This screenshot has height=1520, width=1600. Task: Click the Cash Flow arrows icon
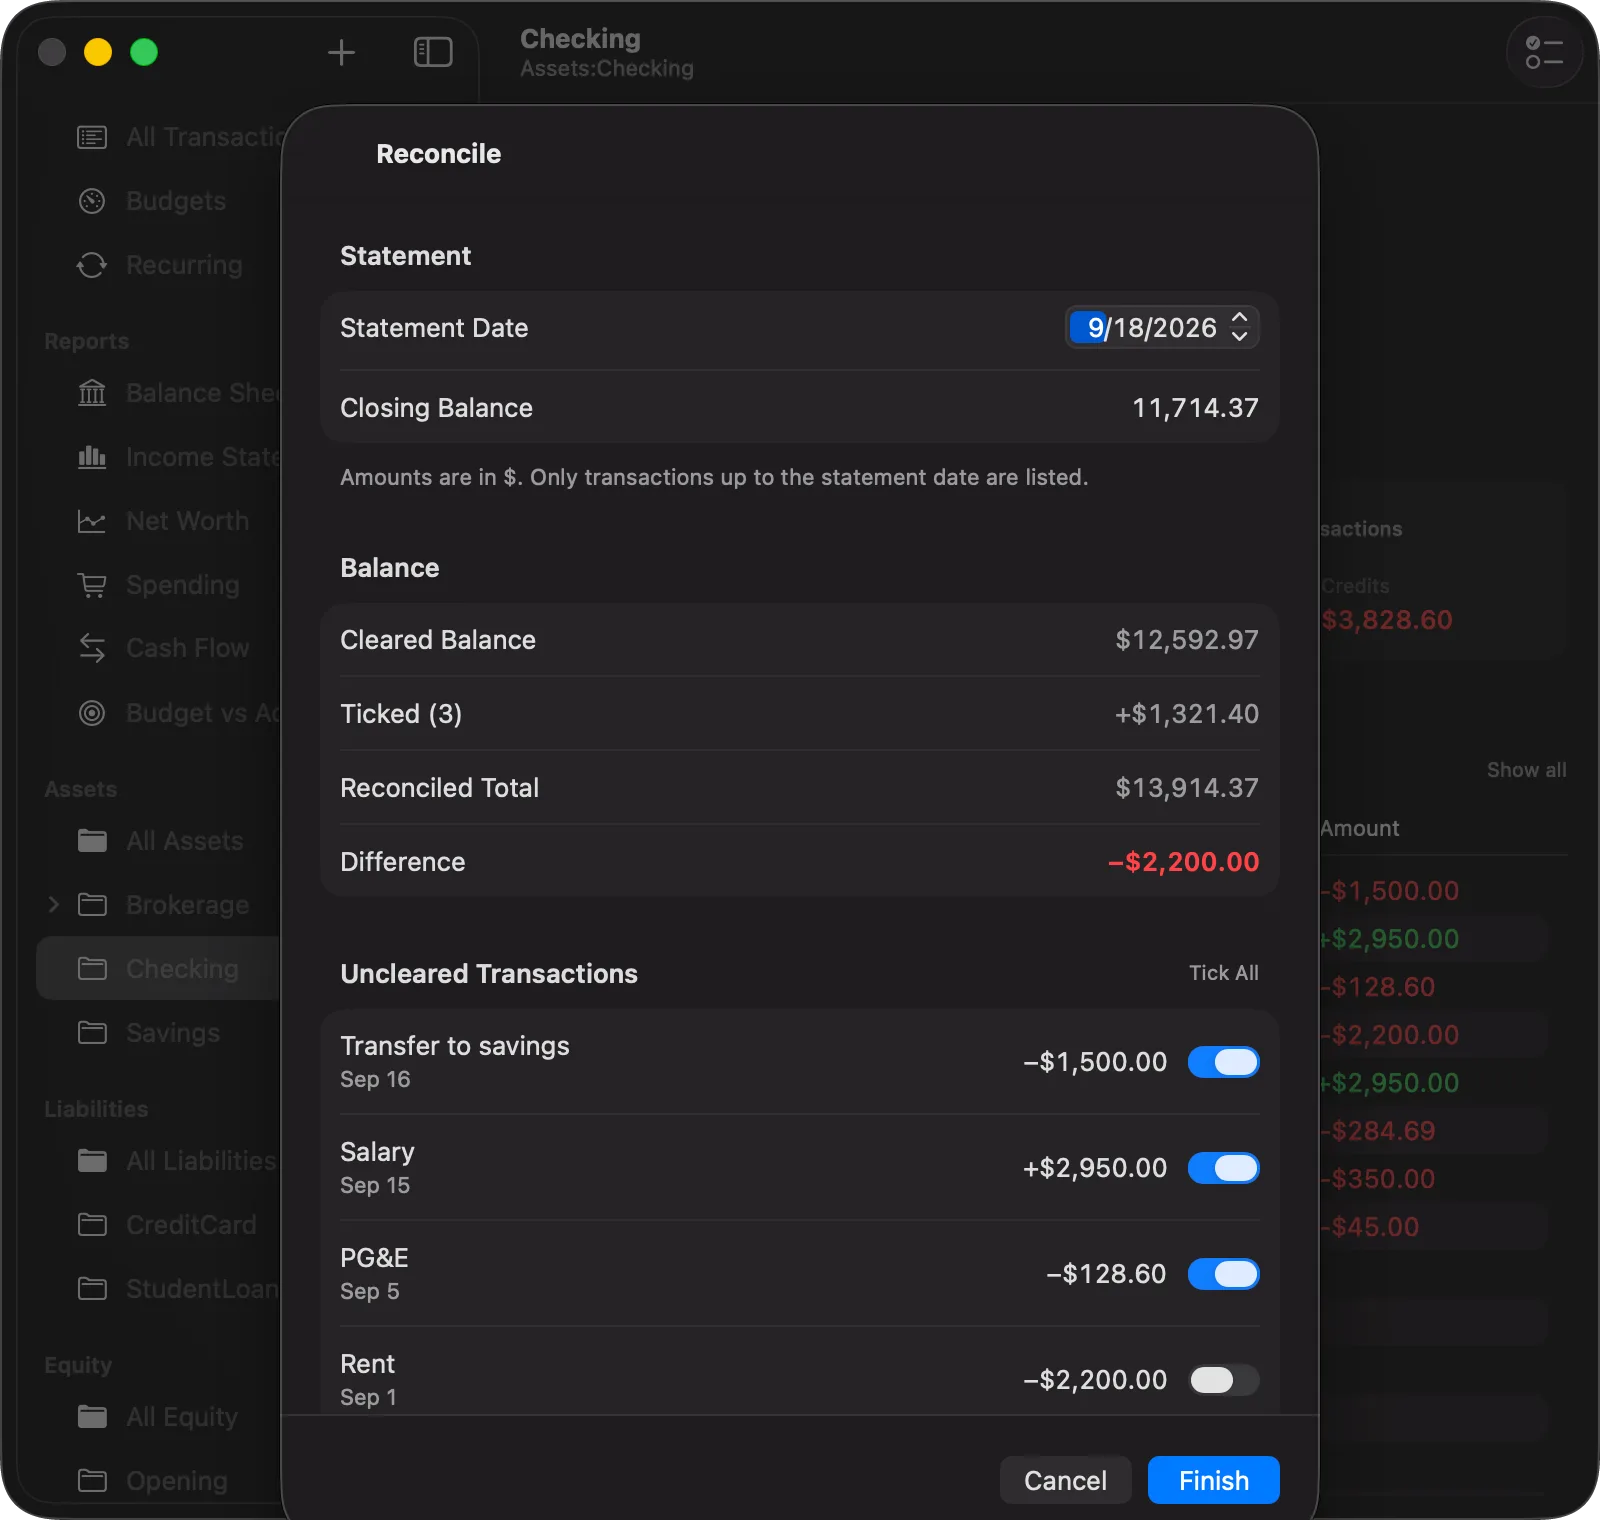point(92,648)
